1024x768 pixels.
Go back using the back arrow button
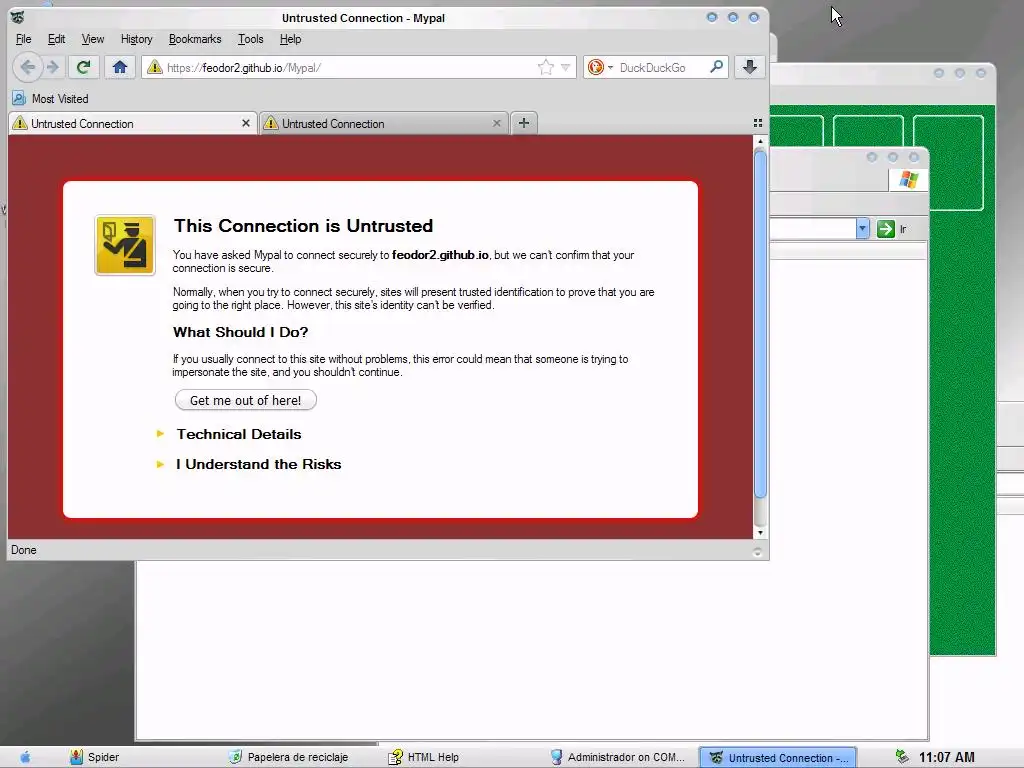[x=27, y=67]
